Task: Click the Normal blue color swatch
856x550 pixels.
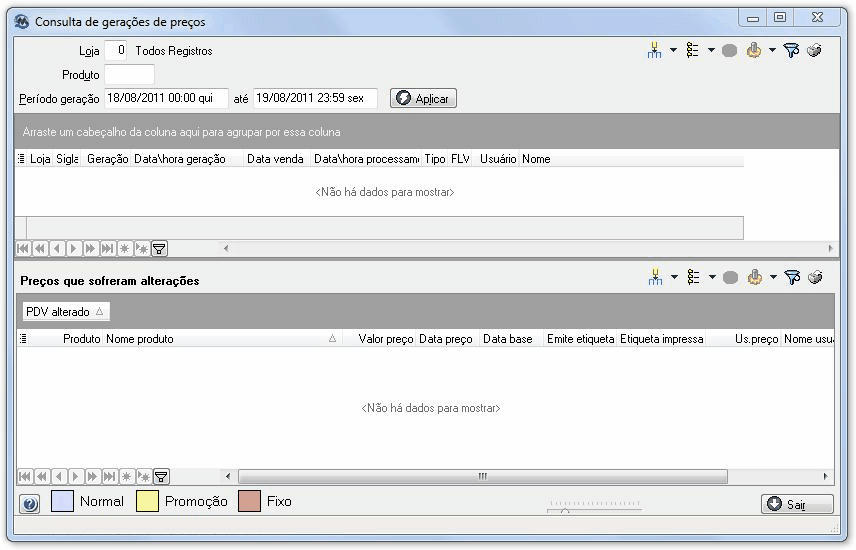Action: (x=62, y=501)
